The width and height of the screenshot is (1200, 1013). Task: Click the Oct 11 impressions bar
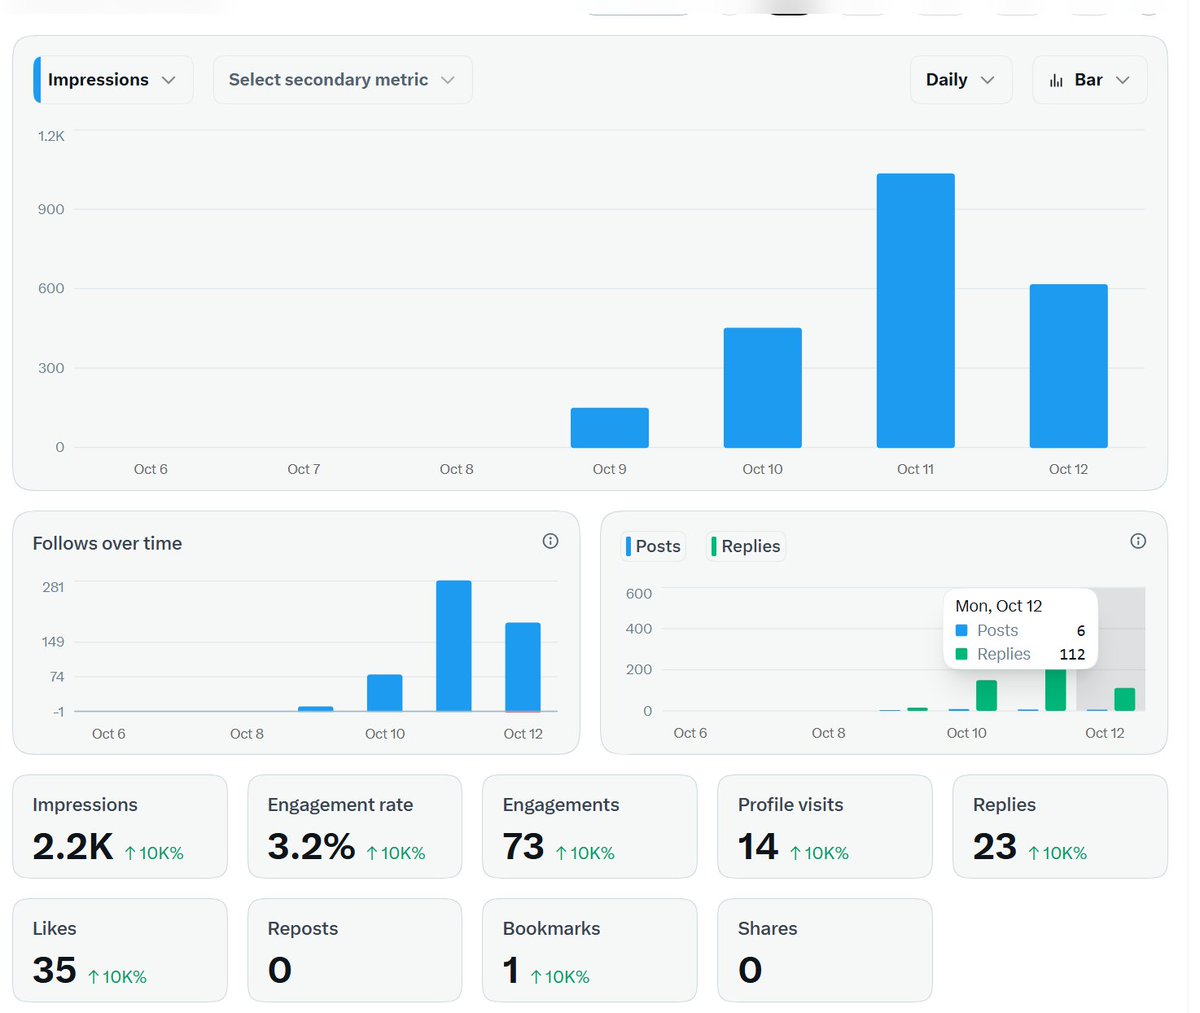[x=915, y=311]
